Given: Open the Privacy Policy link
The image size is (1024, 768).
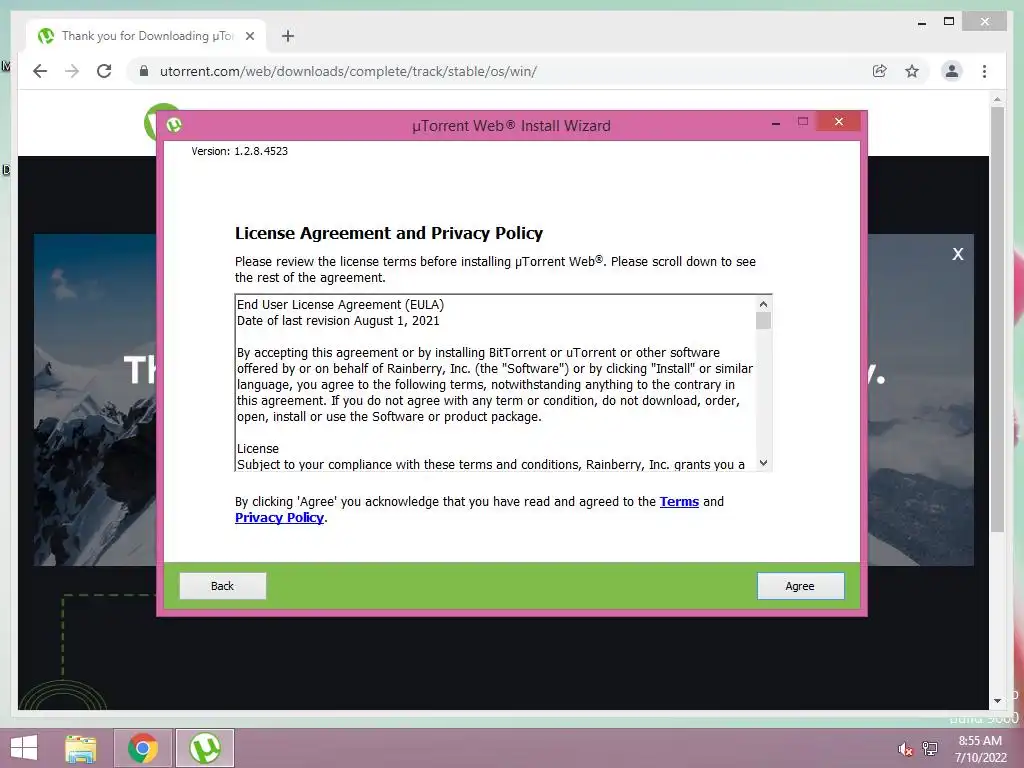Looking at the screenshot, I should click(280, 518).
